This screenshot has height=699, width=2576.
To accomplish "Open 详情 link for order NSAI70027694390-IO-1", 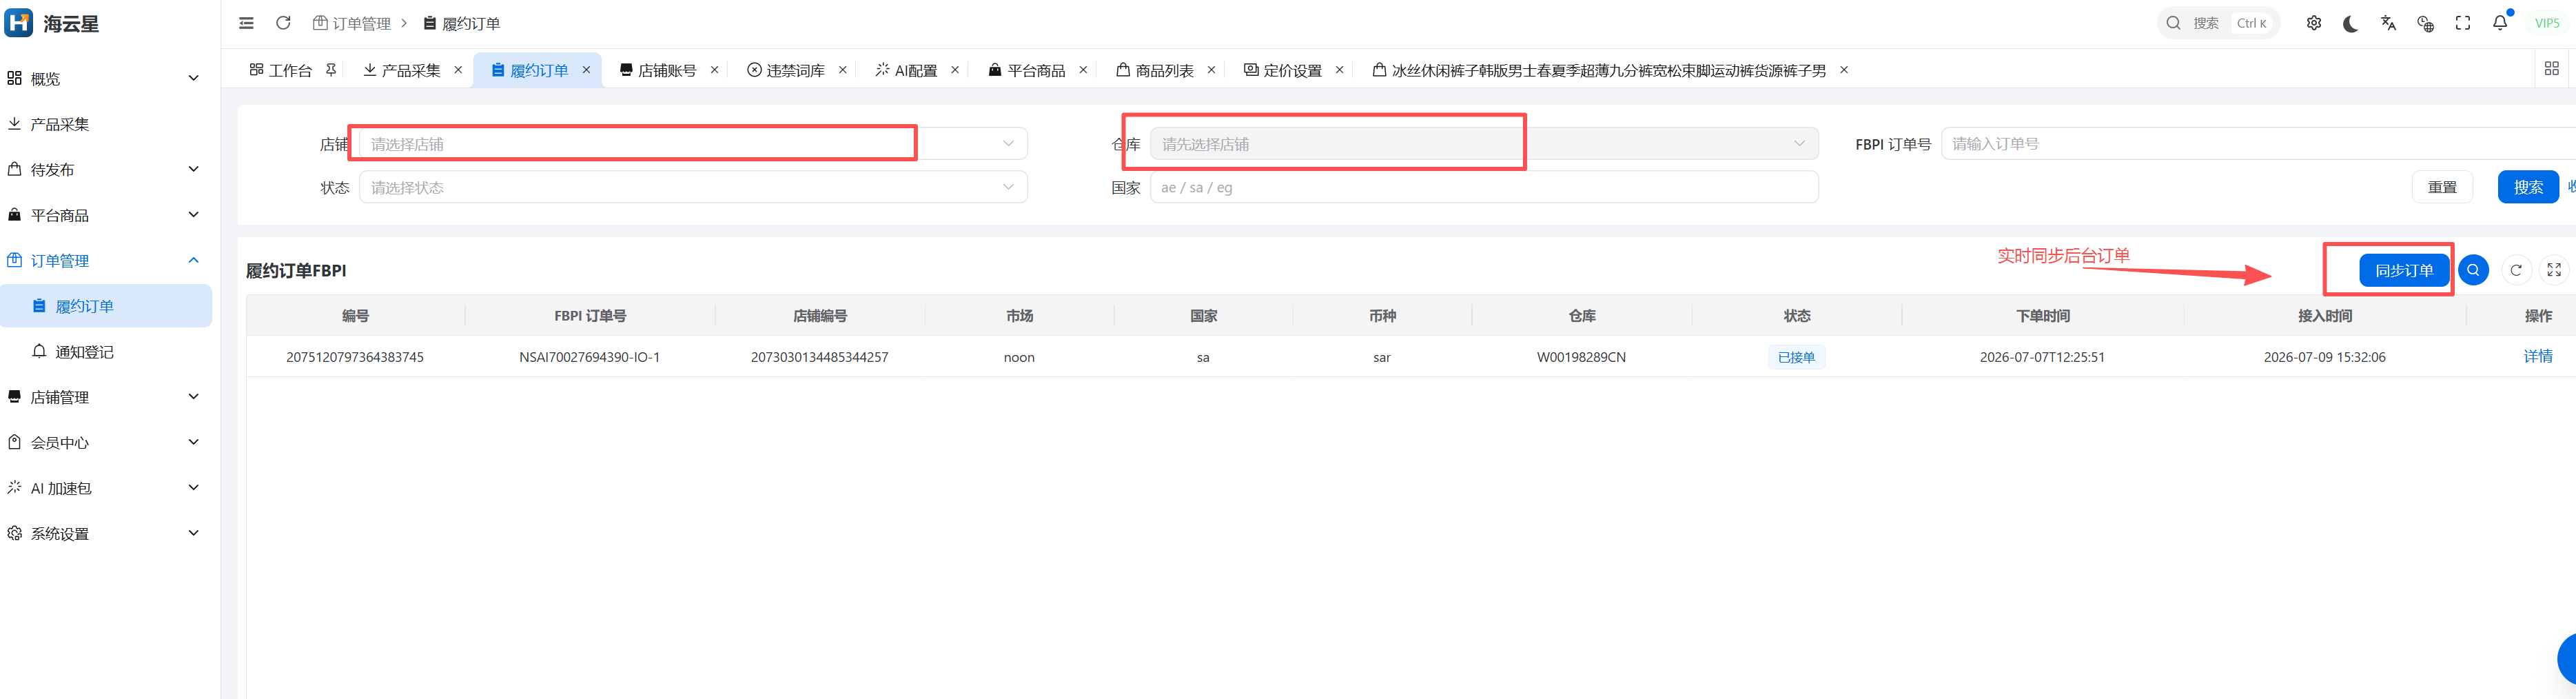I will 2538,357.
